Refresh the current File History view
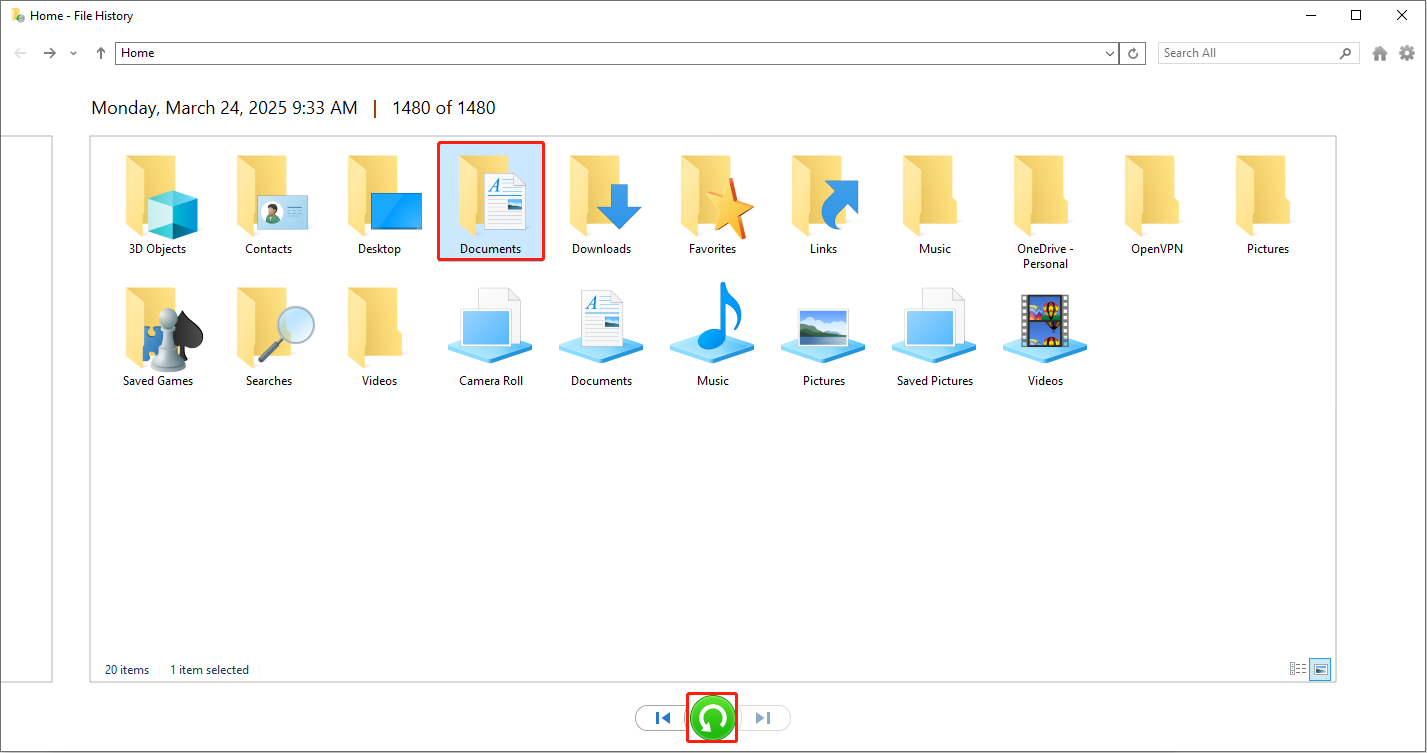Image resolution: width=1427 pixels, height=753 pixels. click(1131, 52)
